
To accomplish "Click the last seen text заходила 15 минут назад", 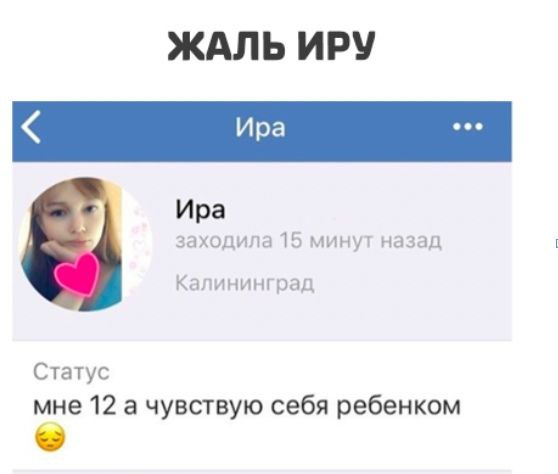I will click(x=309, y=241).
